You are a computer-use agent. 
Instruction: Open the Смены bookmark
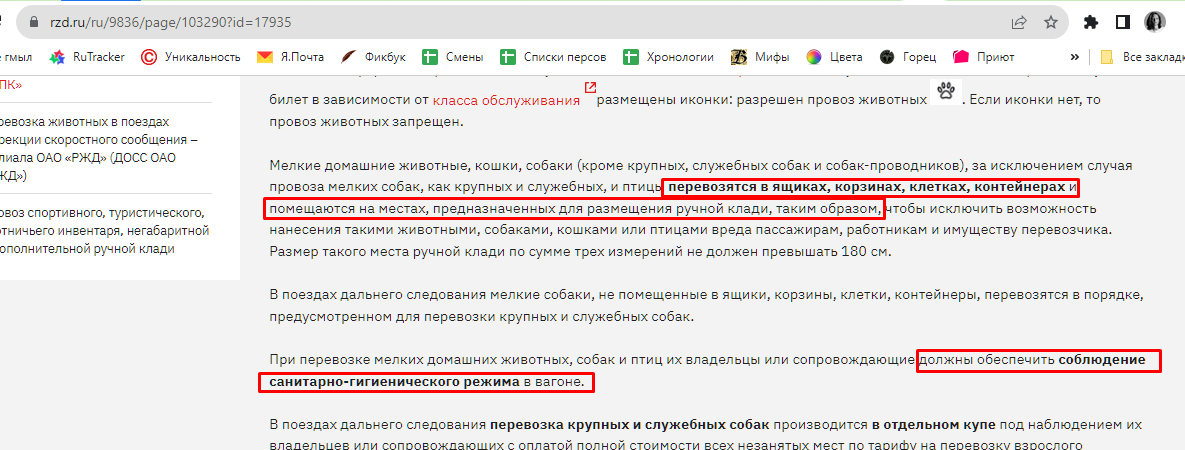click(453, 57)
